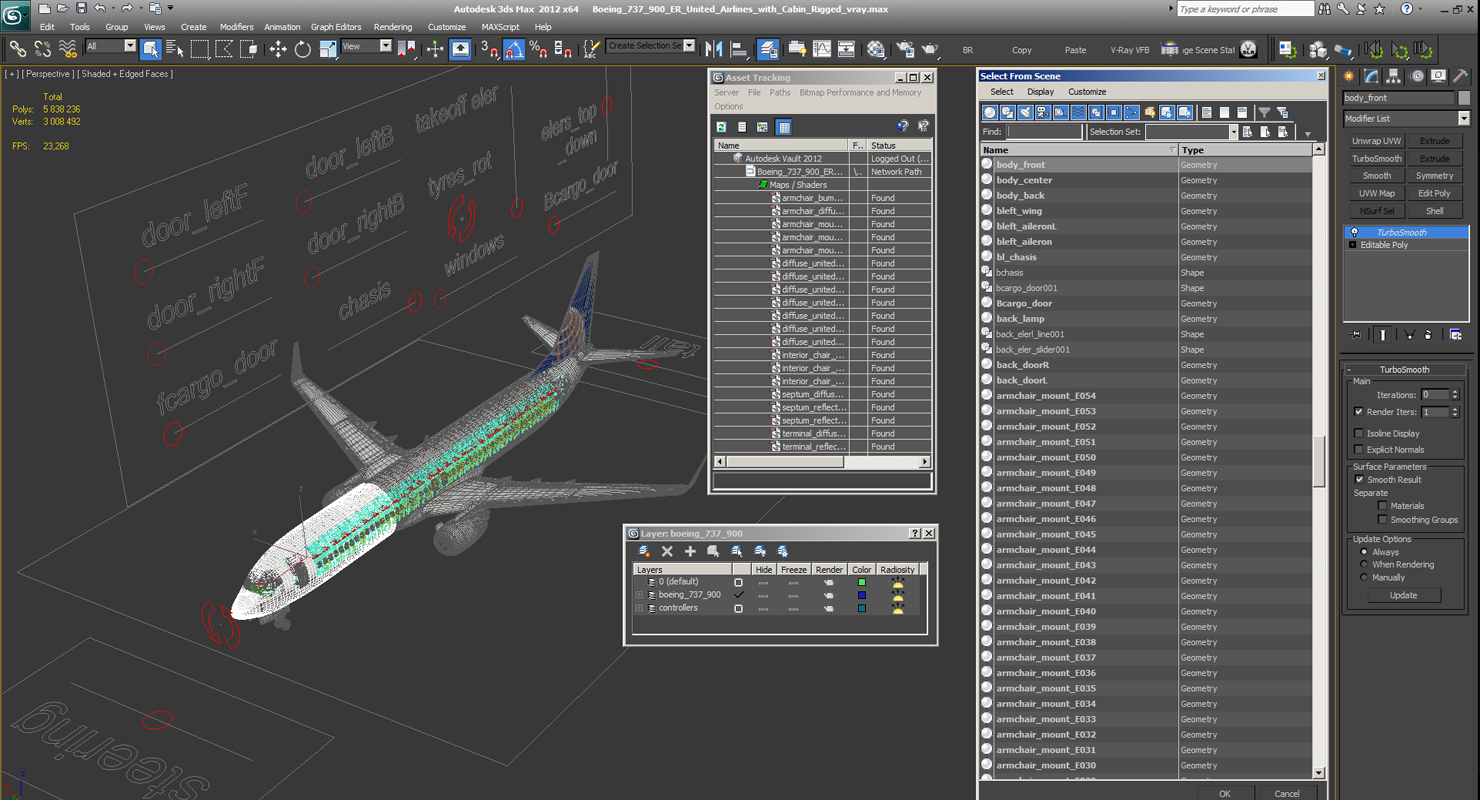Click the boeing_737_900 layer color swatch

(x=861, y=595)
